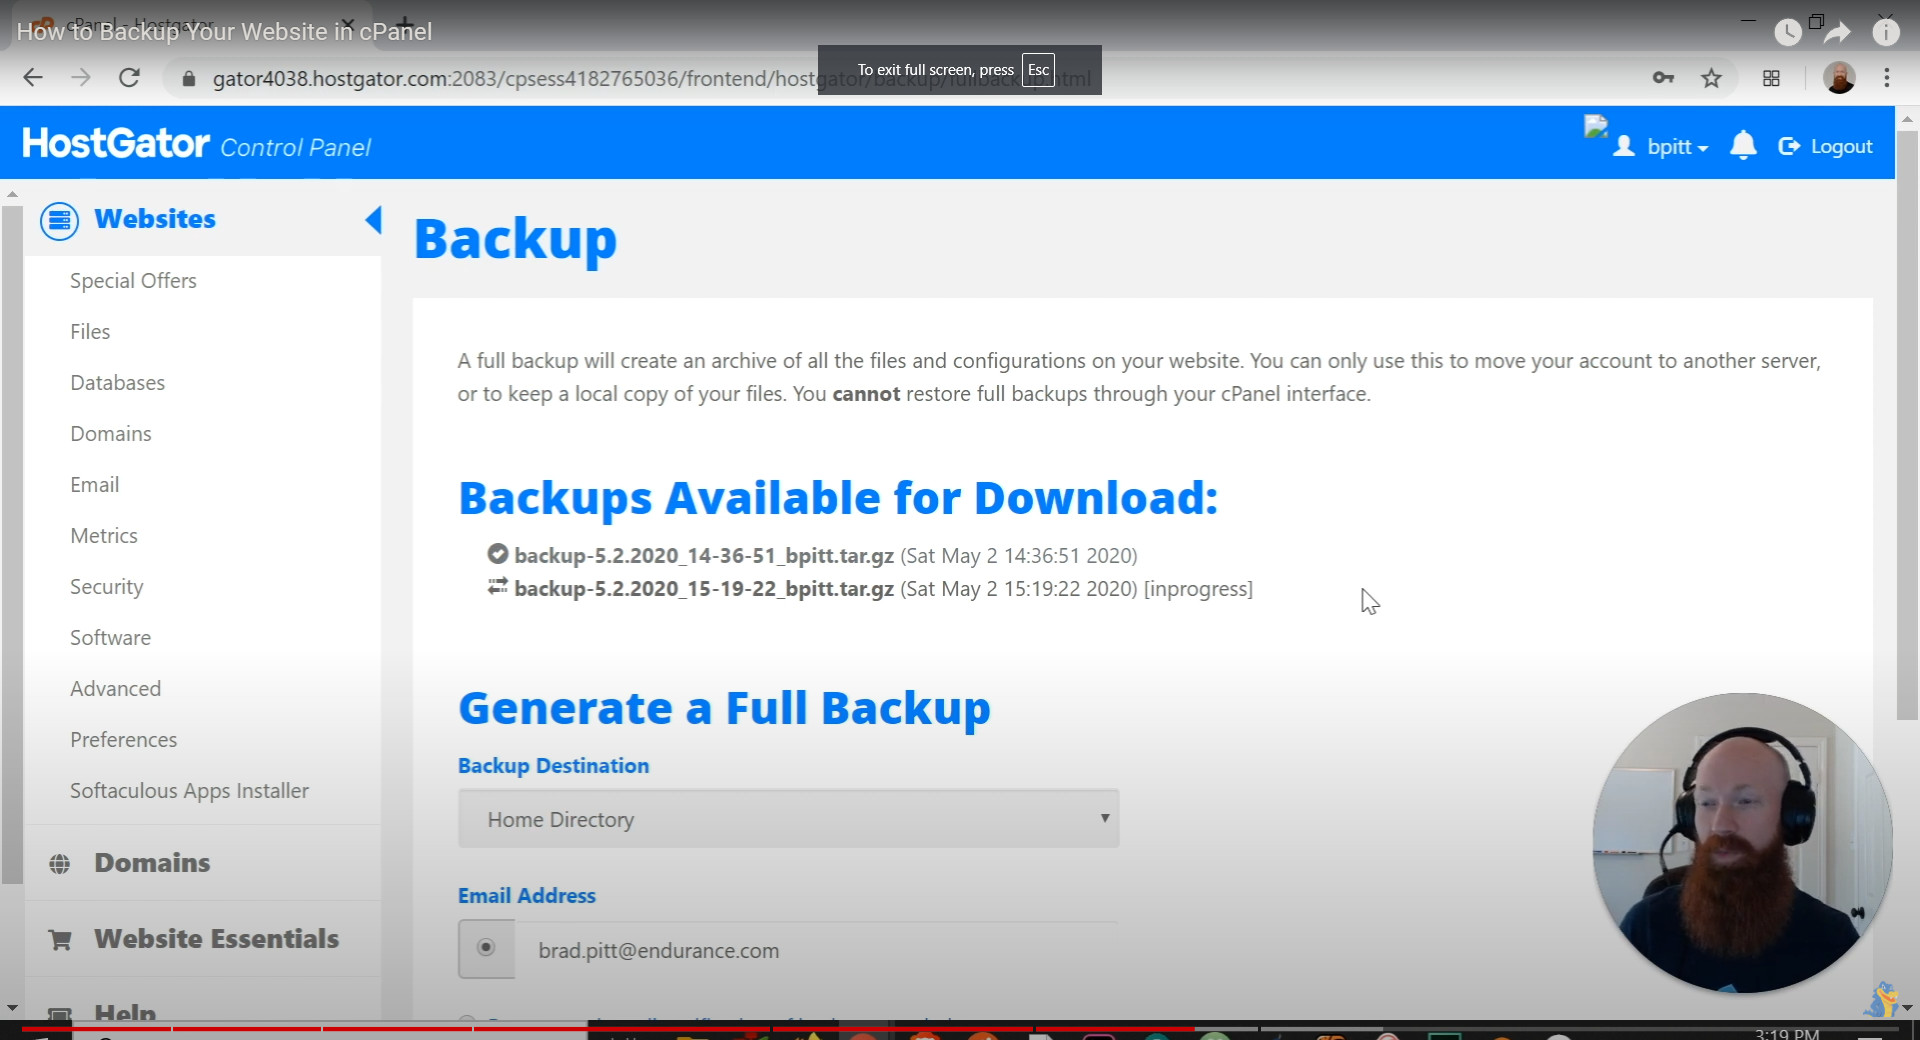Open the bpitt user dropdown
This screenshot has width=1920, height=1040.
click(1661, 146)
